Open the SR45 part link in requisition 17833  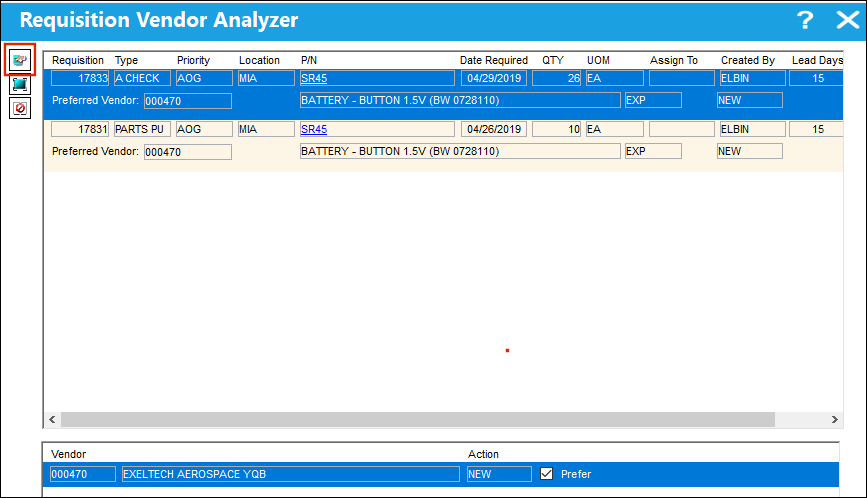pos(314,78)
